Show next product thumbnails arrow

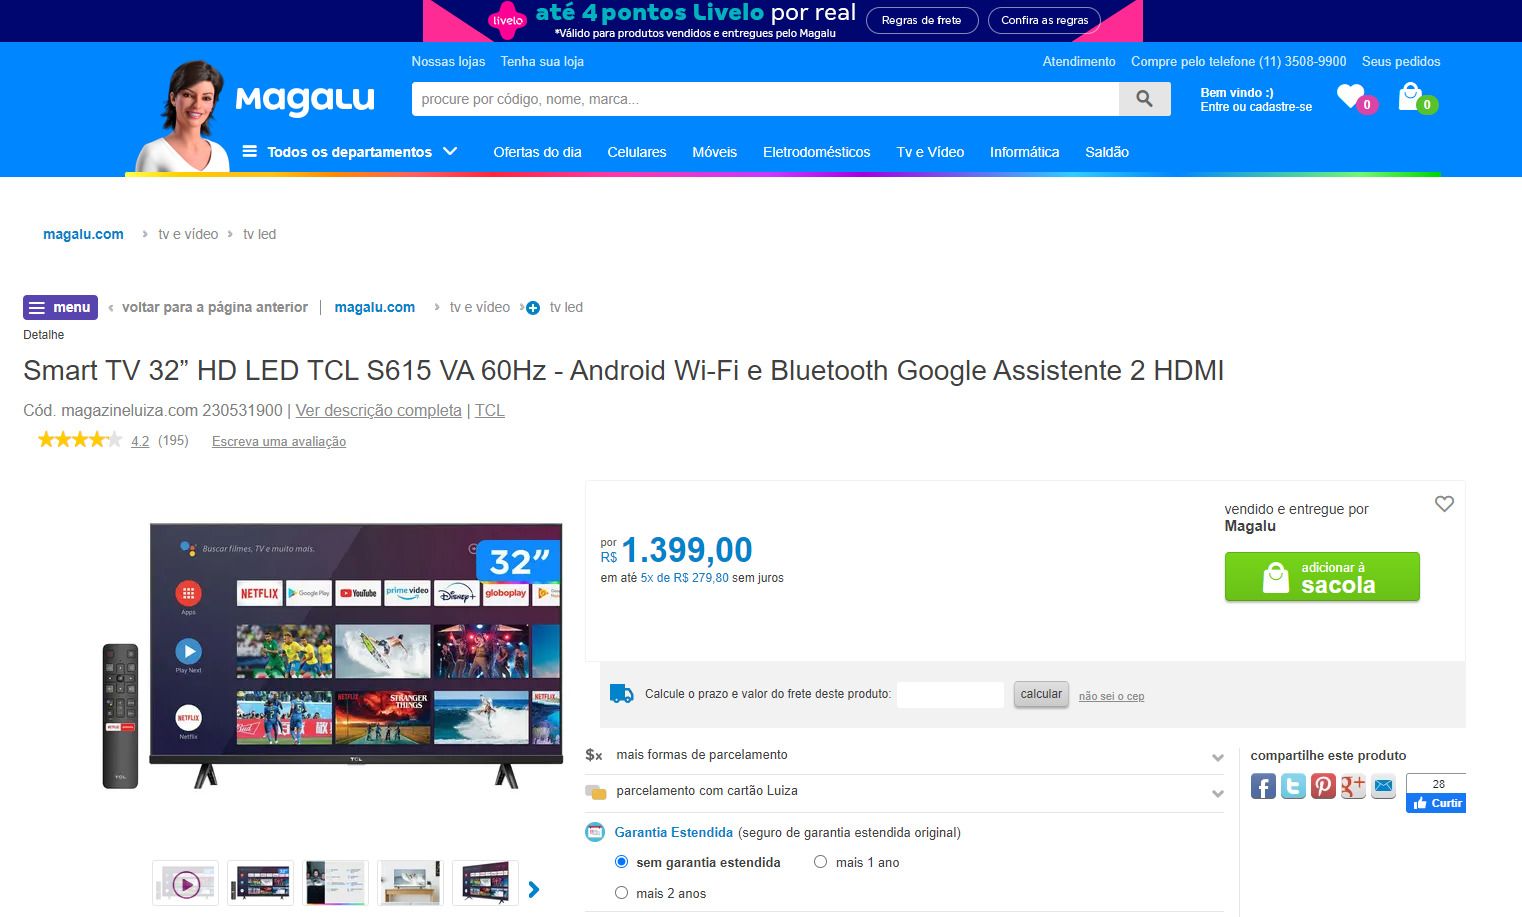534,889
